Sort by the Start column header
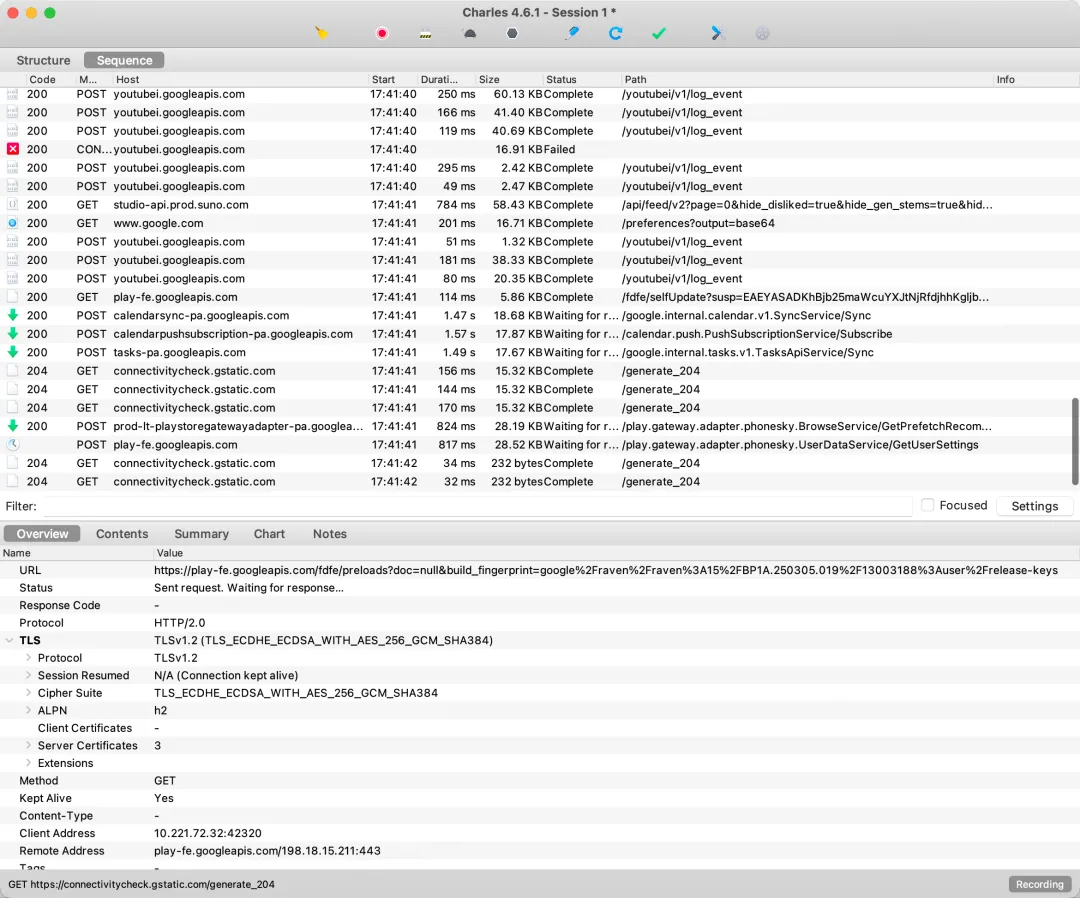The height and width of the screenshot is (898, 1080). click(x=393, y=79)
